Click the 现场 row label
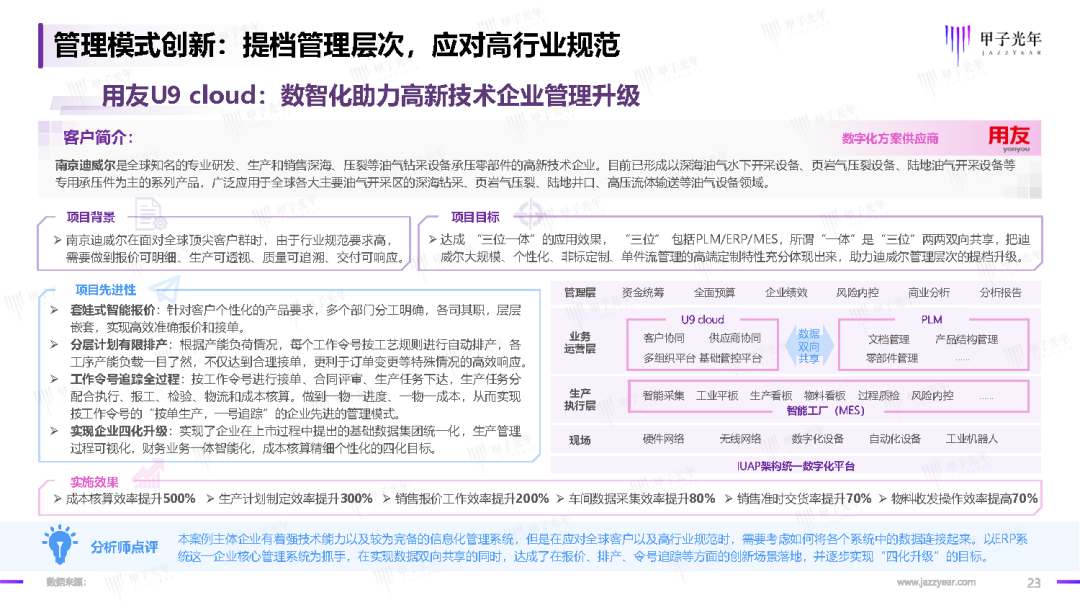 (580, 440)
